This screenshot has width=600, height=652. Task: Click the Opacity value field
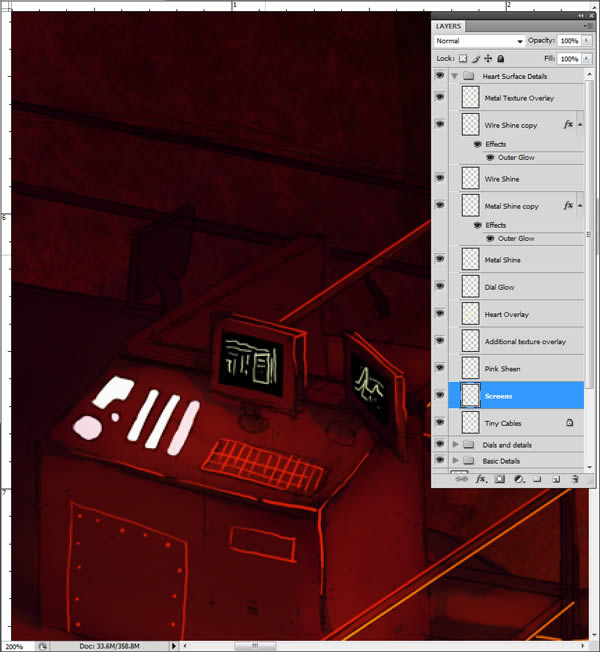(569, 41)
